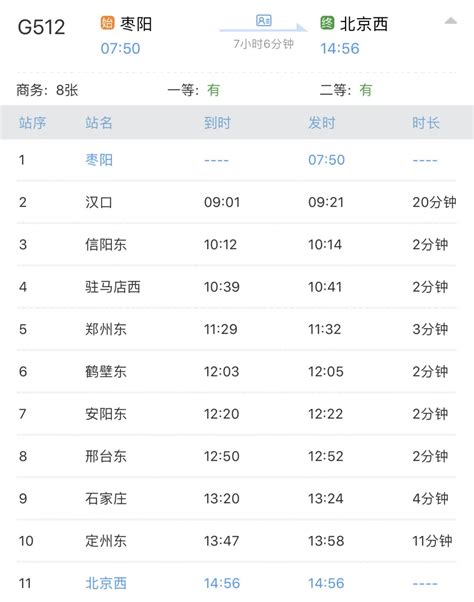474x602 pixels.
Task: Click the orange 始 origin station icon
Action: 107,23
